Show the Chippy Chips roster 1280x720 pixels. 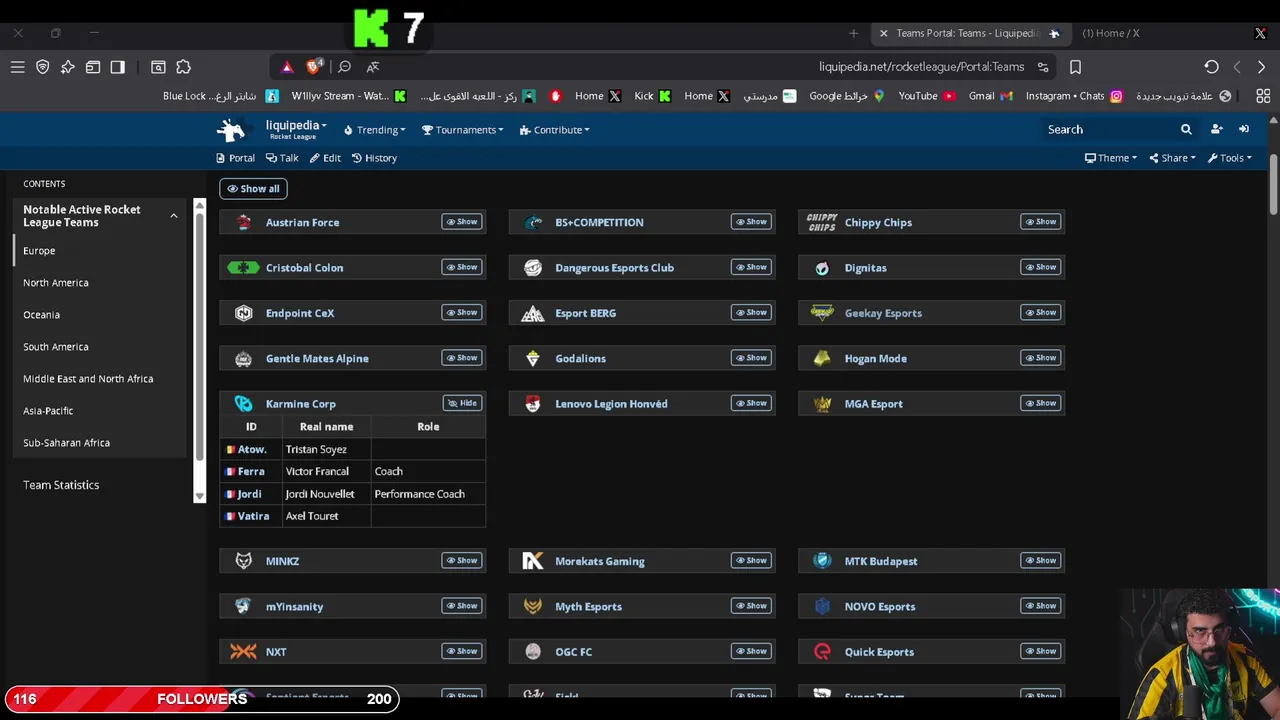1041,222
